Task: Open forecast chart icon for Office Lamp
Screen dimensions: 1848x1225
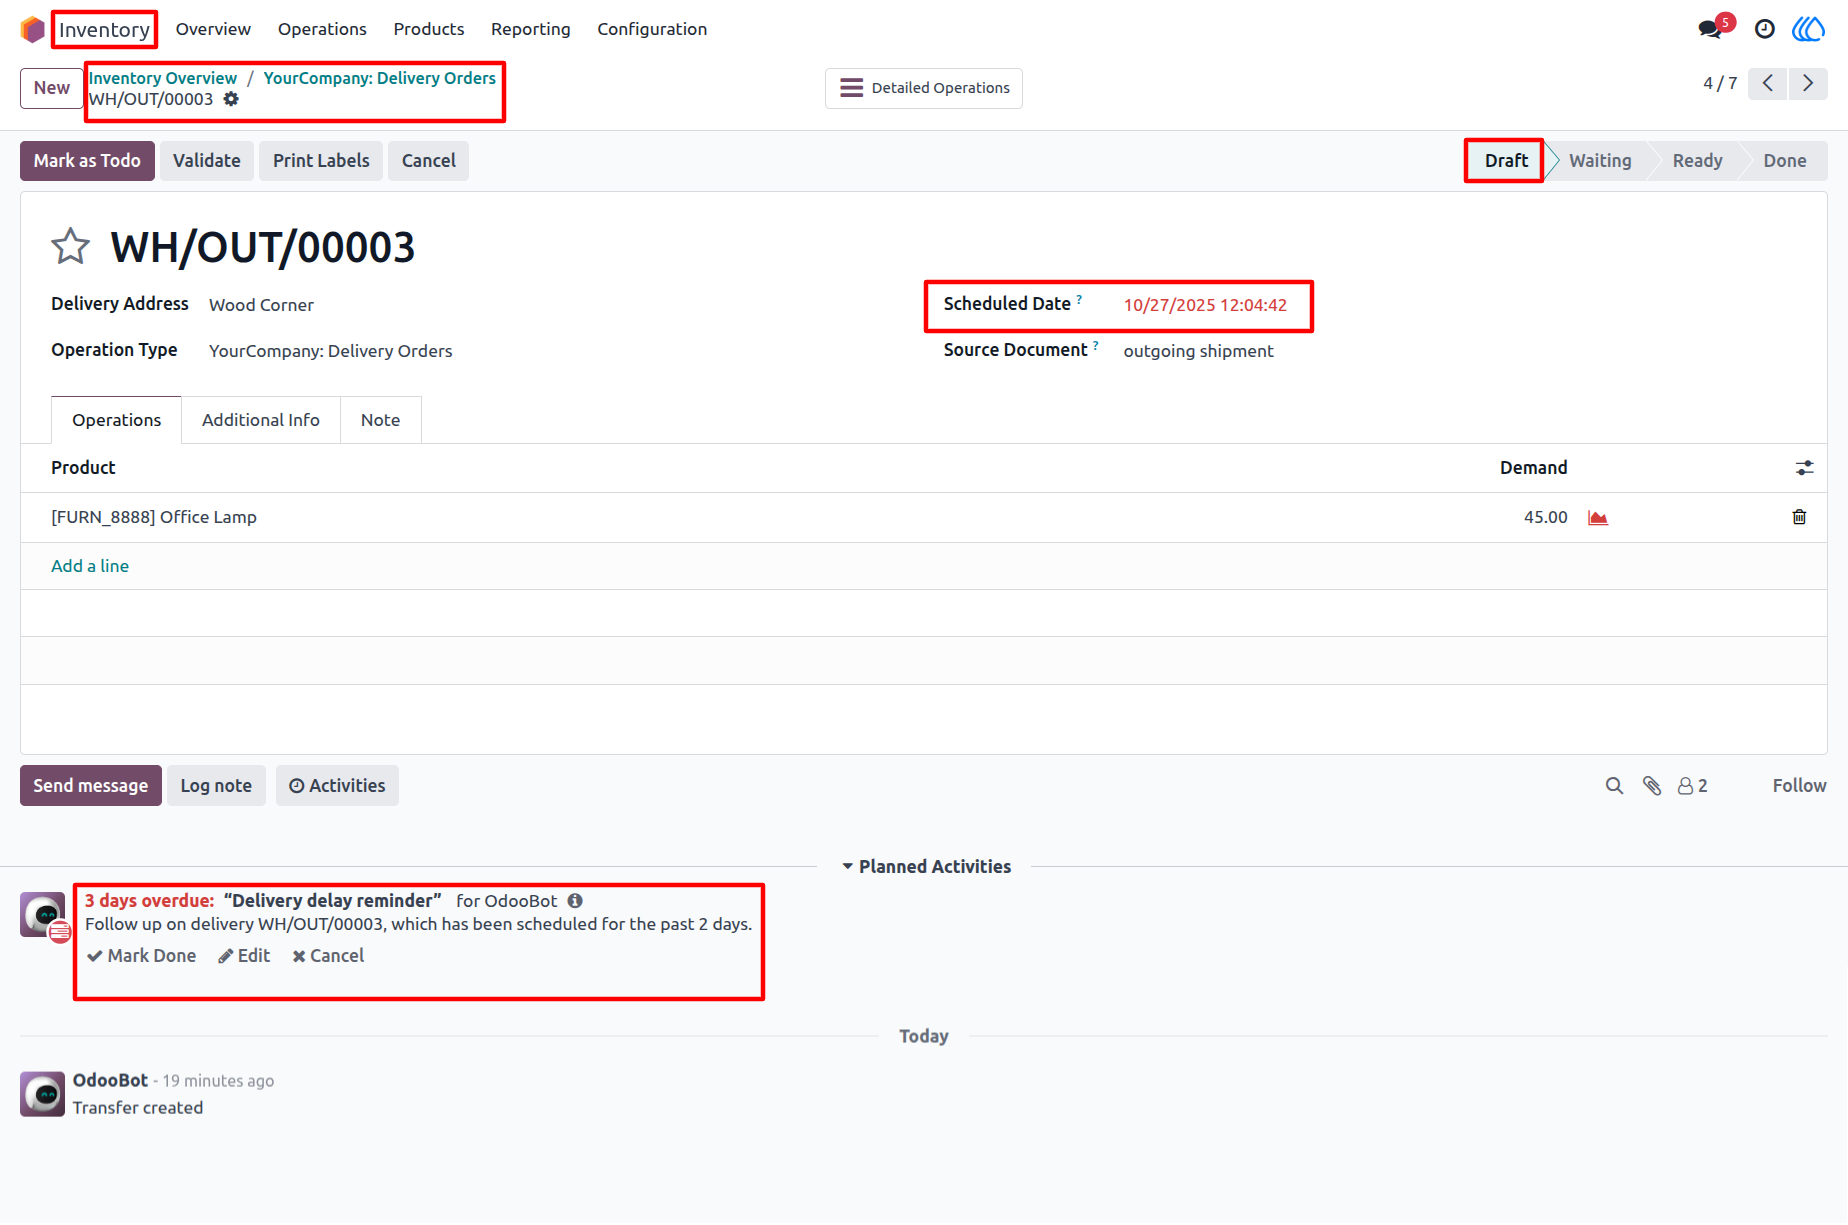Action: 1598,517
